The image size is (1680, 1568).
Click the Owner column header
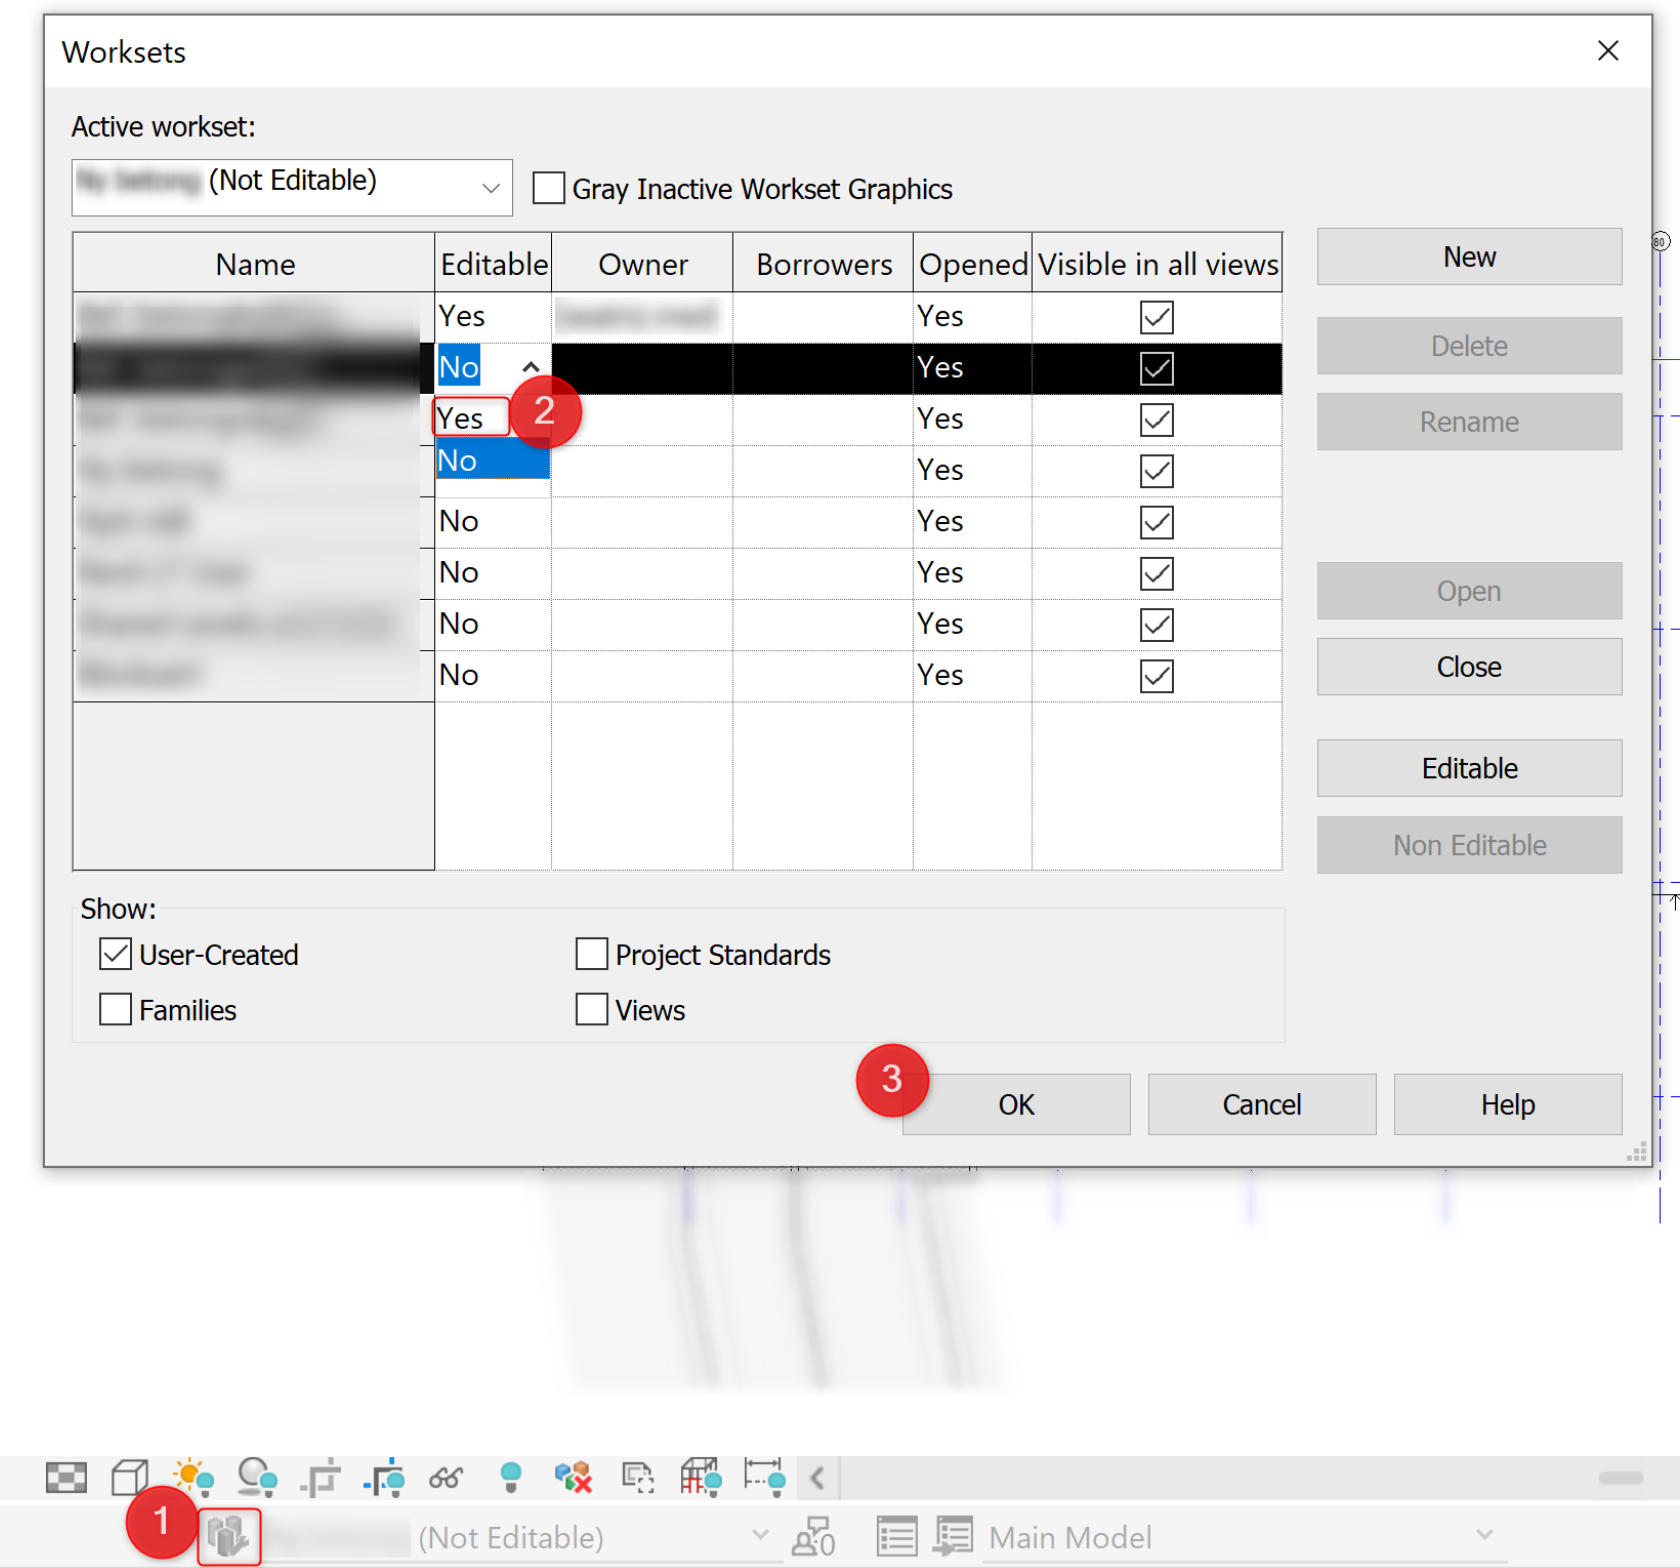pos(642,263)
